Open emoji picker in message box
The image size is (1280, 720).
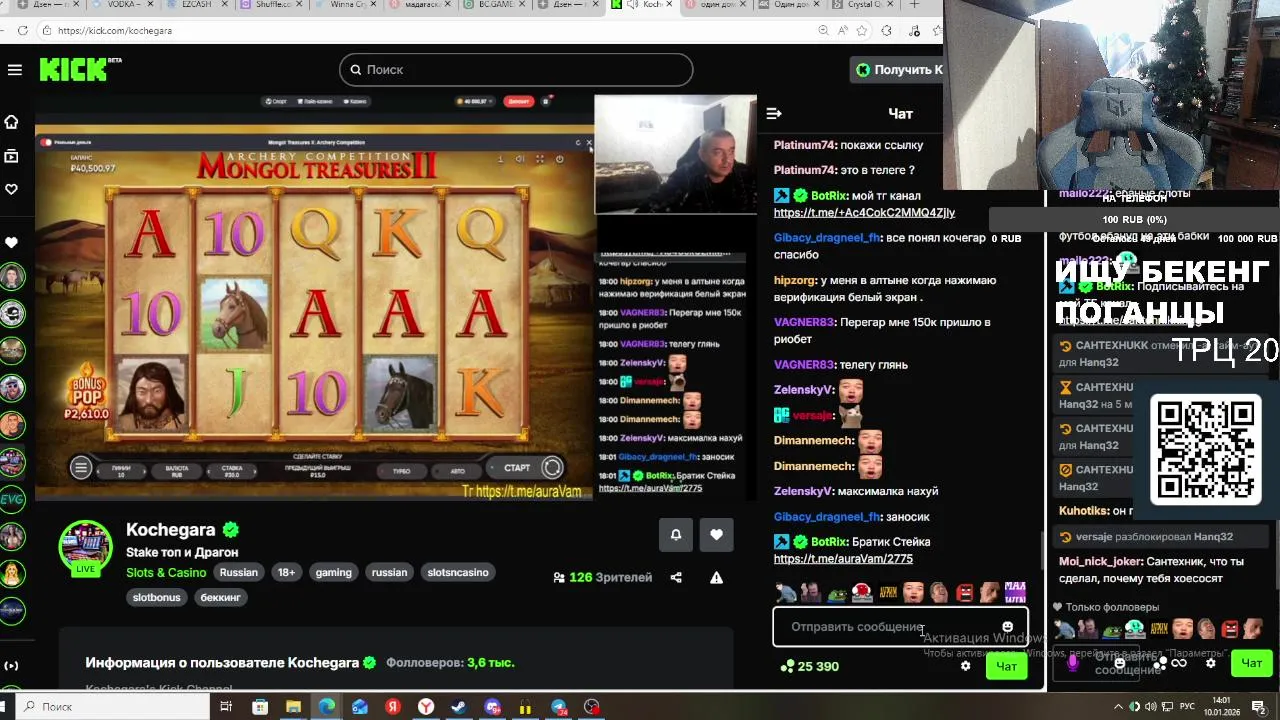(1007, 627)
